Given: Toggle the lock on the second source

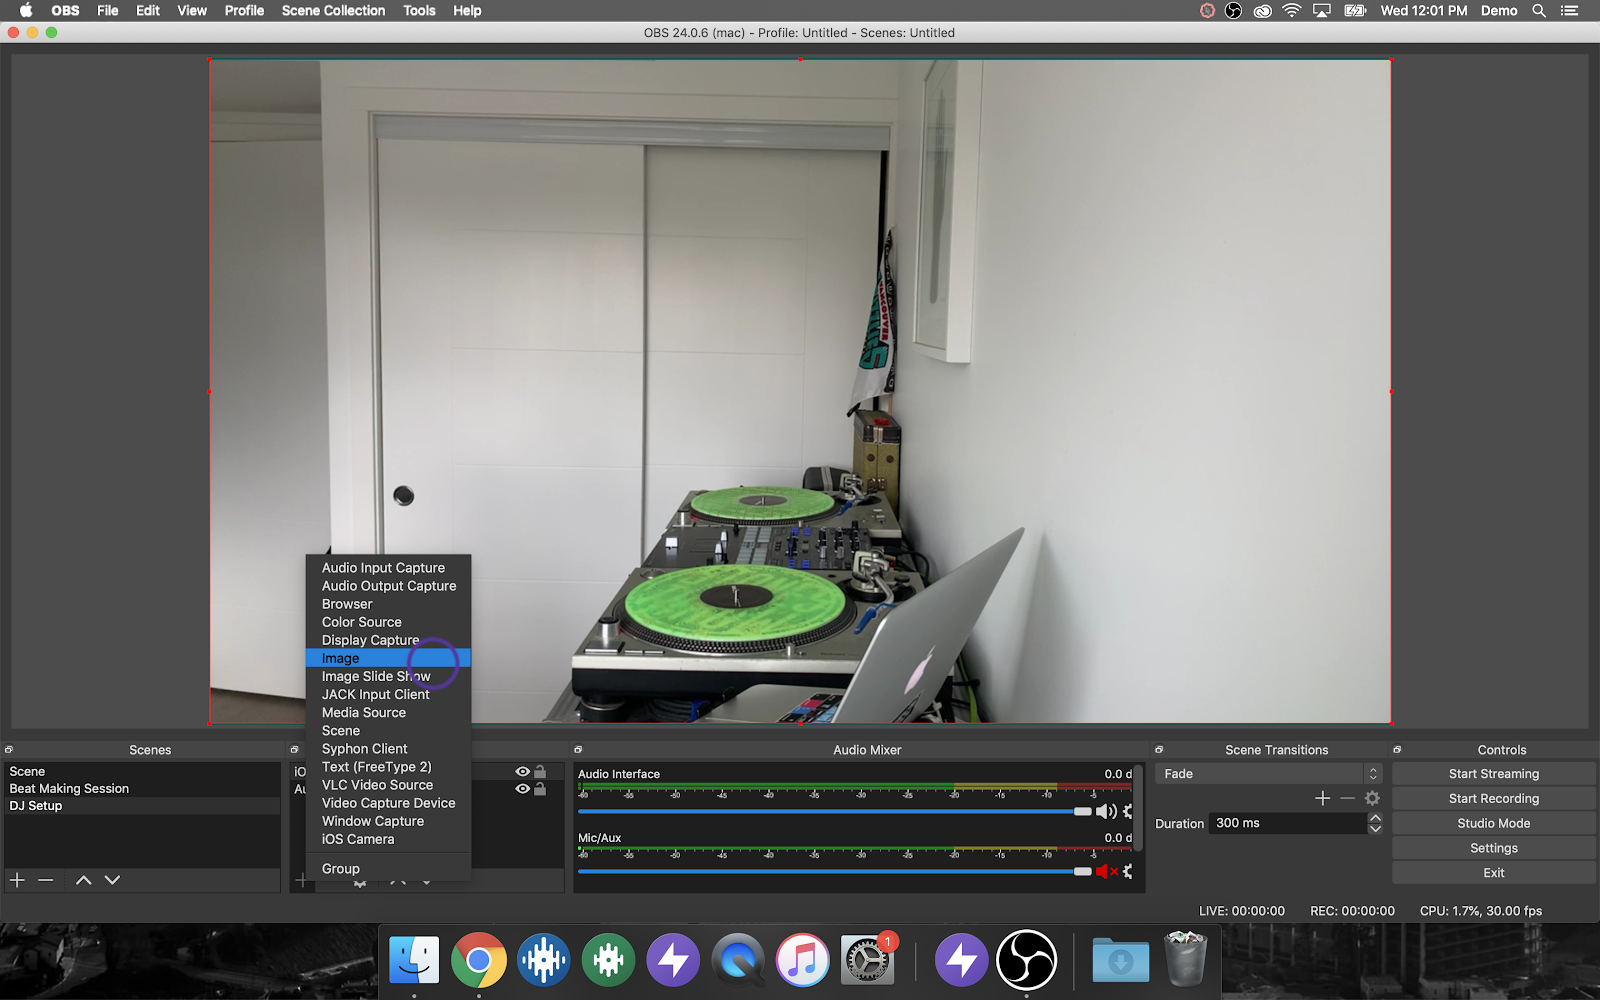Looking at the screenshot, I should (x=540, y=788).
